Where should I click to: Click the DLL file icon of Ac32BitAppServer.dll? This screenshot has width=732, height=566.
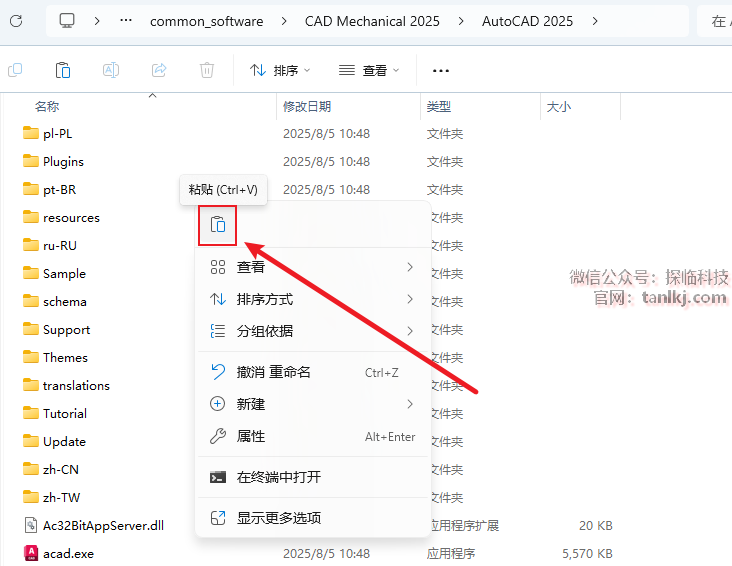(x=31, y=525)
